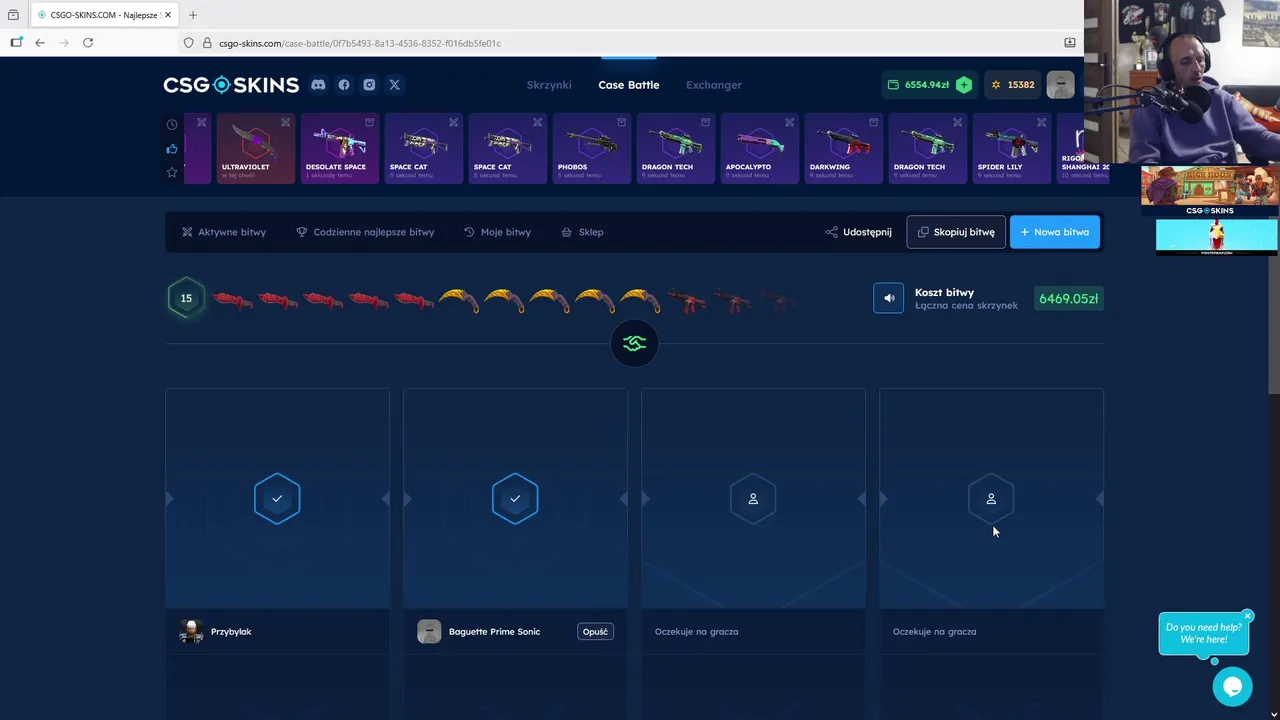Click the 'Do you need help?' message
The width and height of the screenshot is (1280, 720).
[1203, 633]
